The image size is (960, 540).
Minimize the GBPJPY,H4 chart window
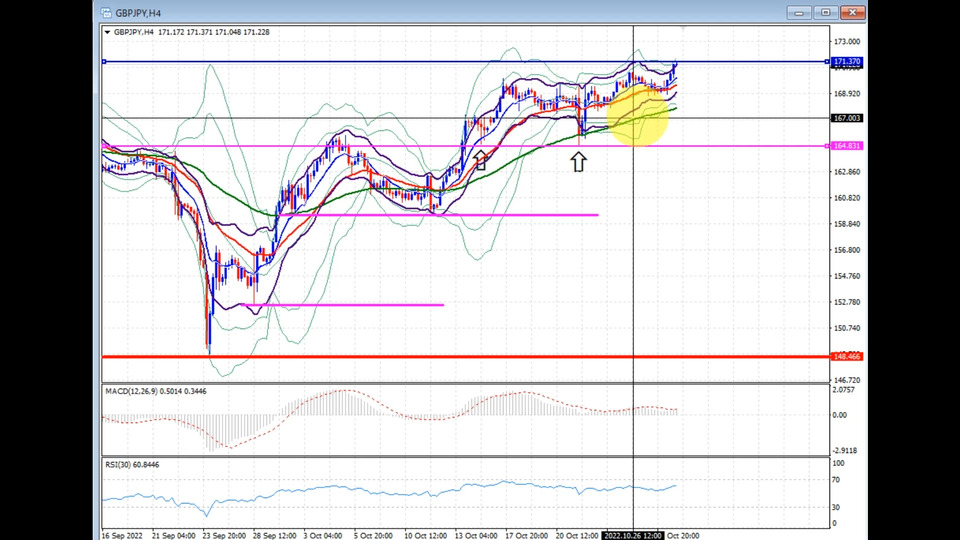point(799,12)
